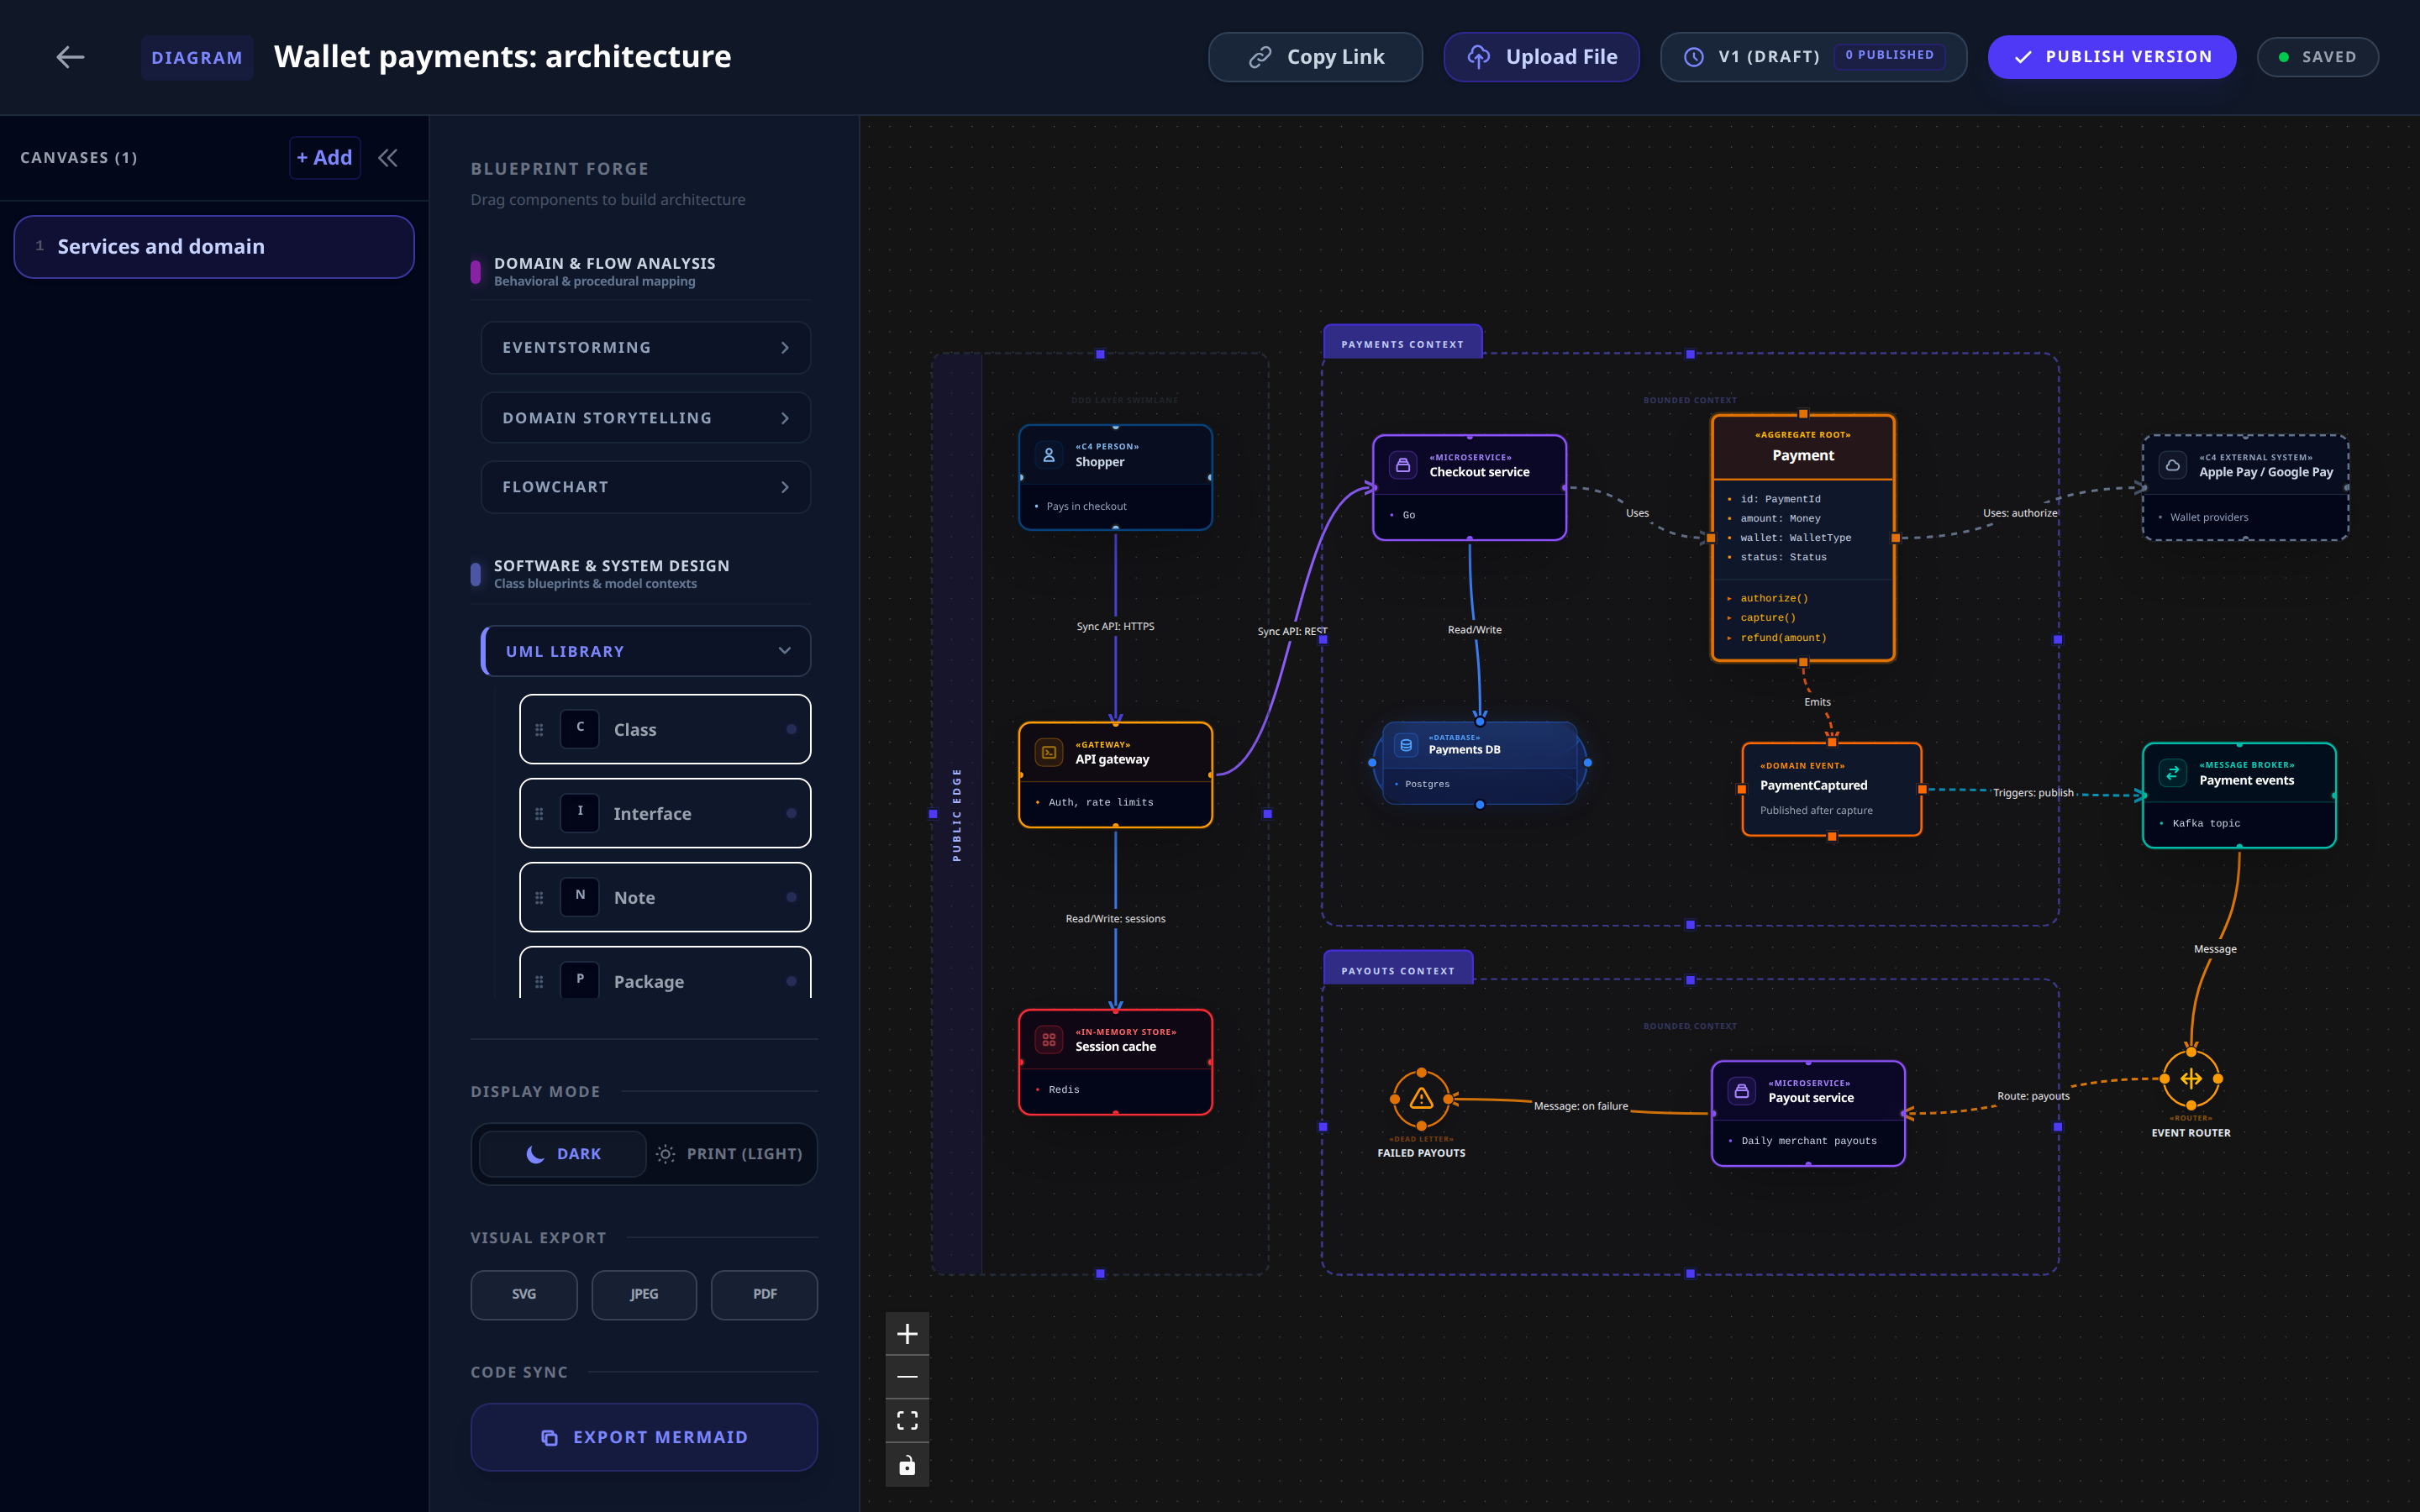Select the Event Router node icon
The image size is (2420, 1512).
pos(2191,1078)
